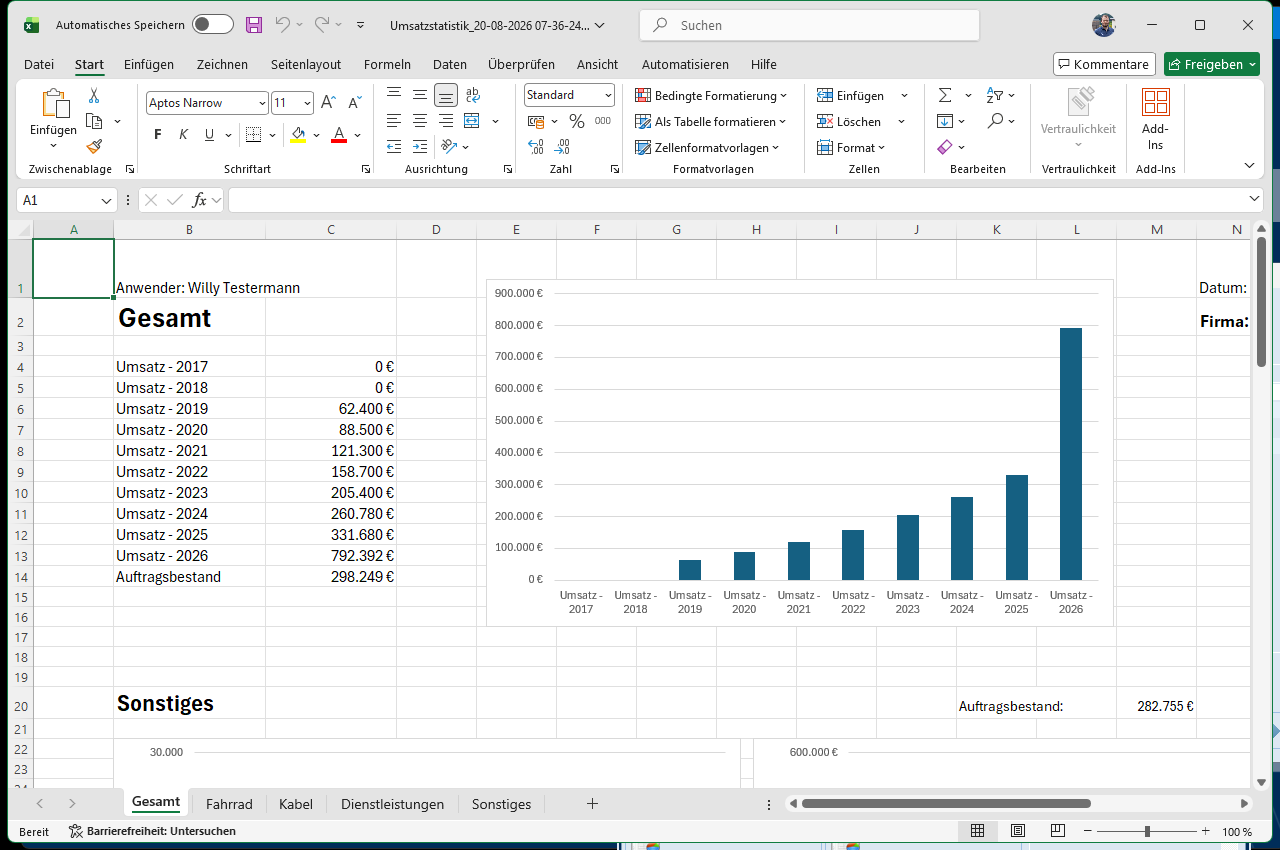Apply bold with the F button
The width and height of the screenshot is (1280, 850).
tap(157, 135)
